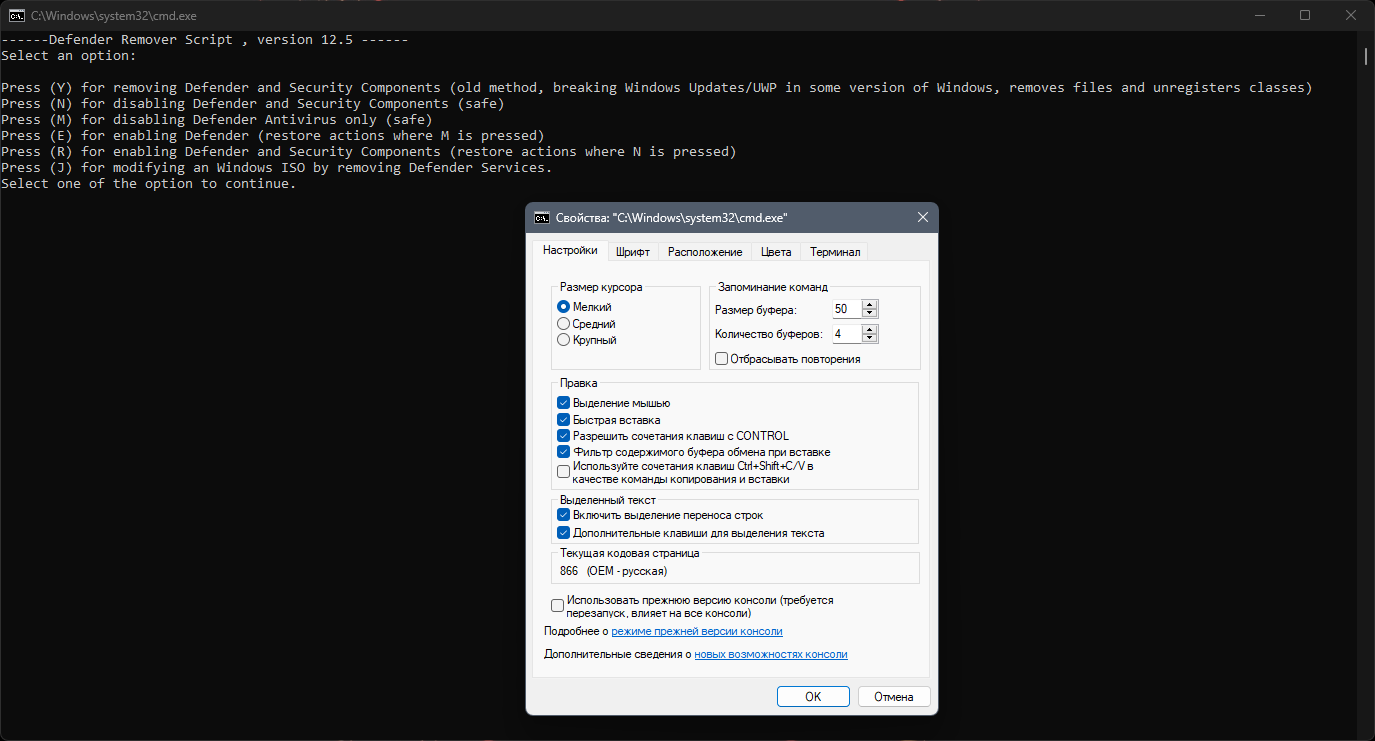Open the режиме прежней версии консоли link

[697, 632]
